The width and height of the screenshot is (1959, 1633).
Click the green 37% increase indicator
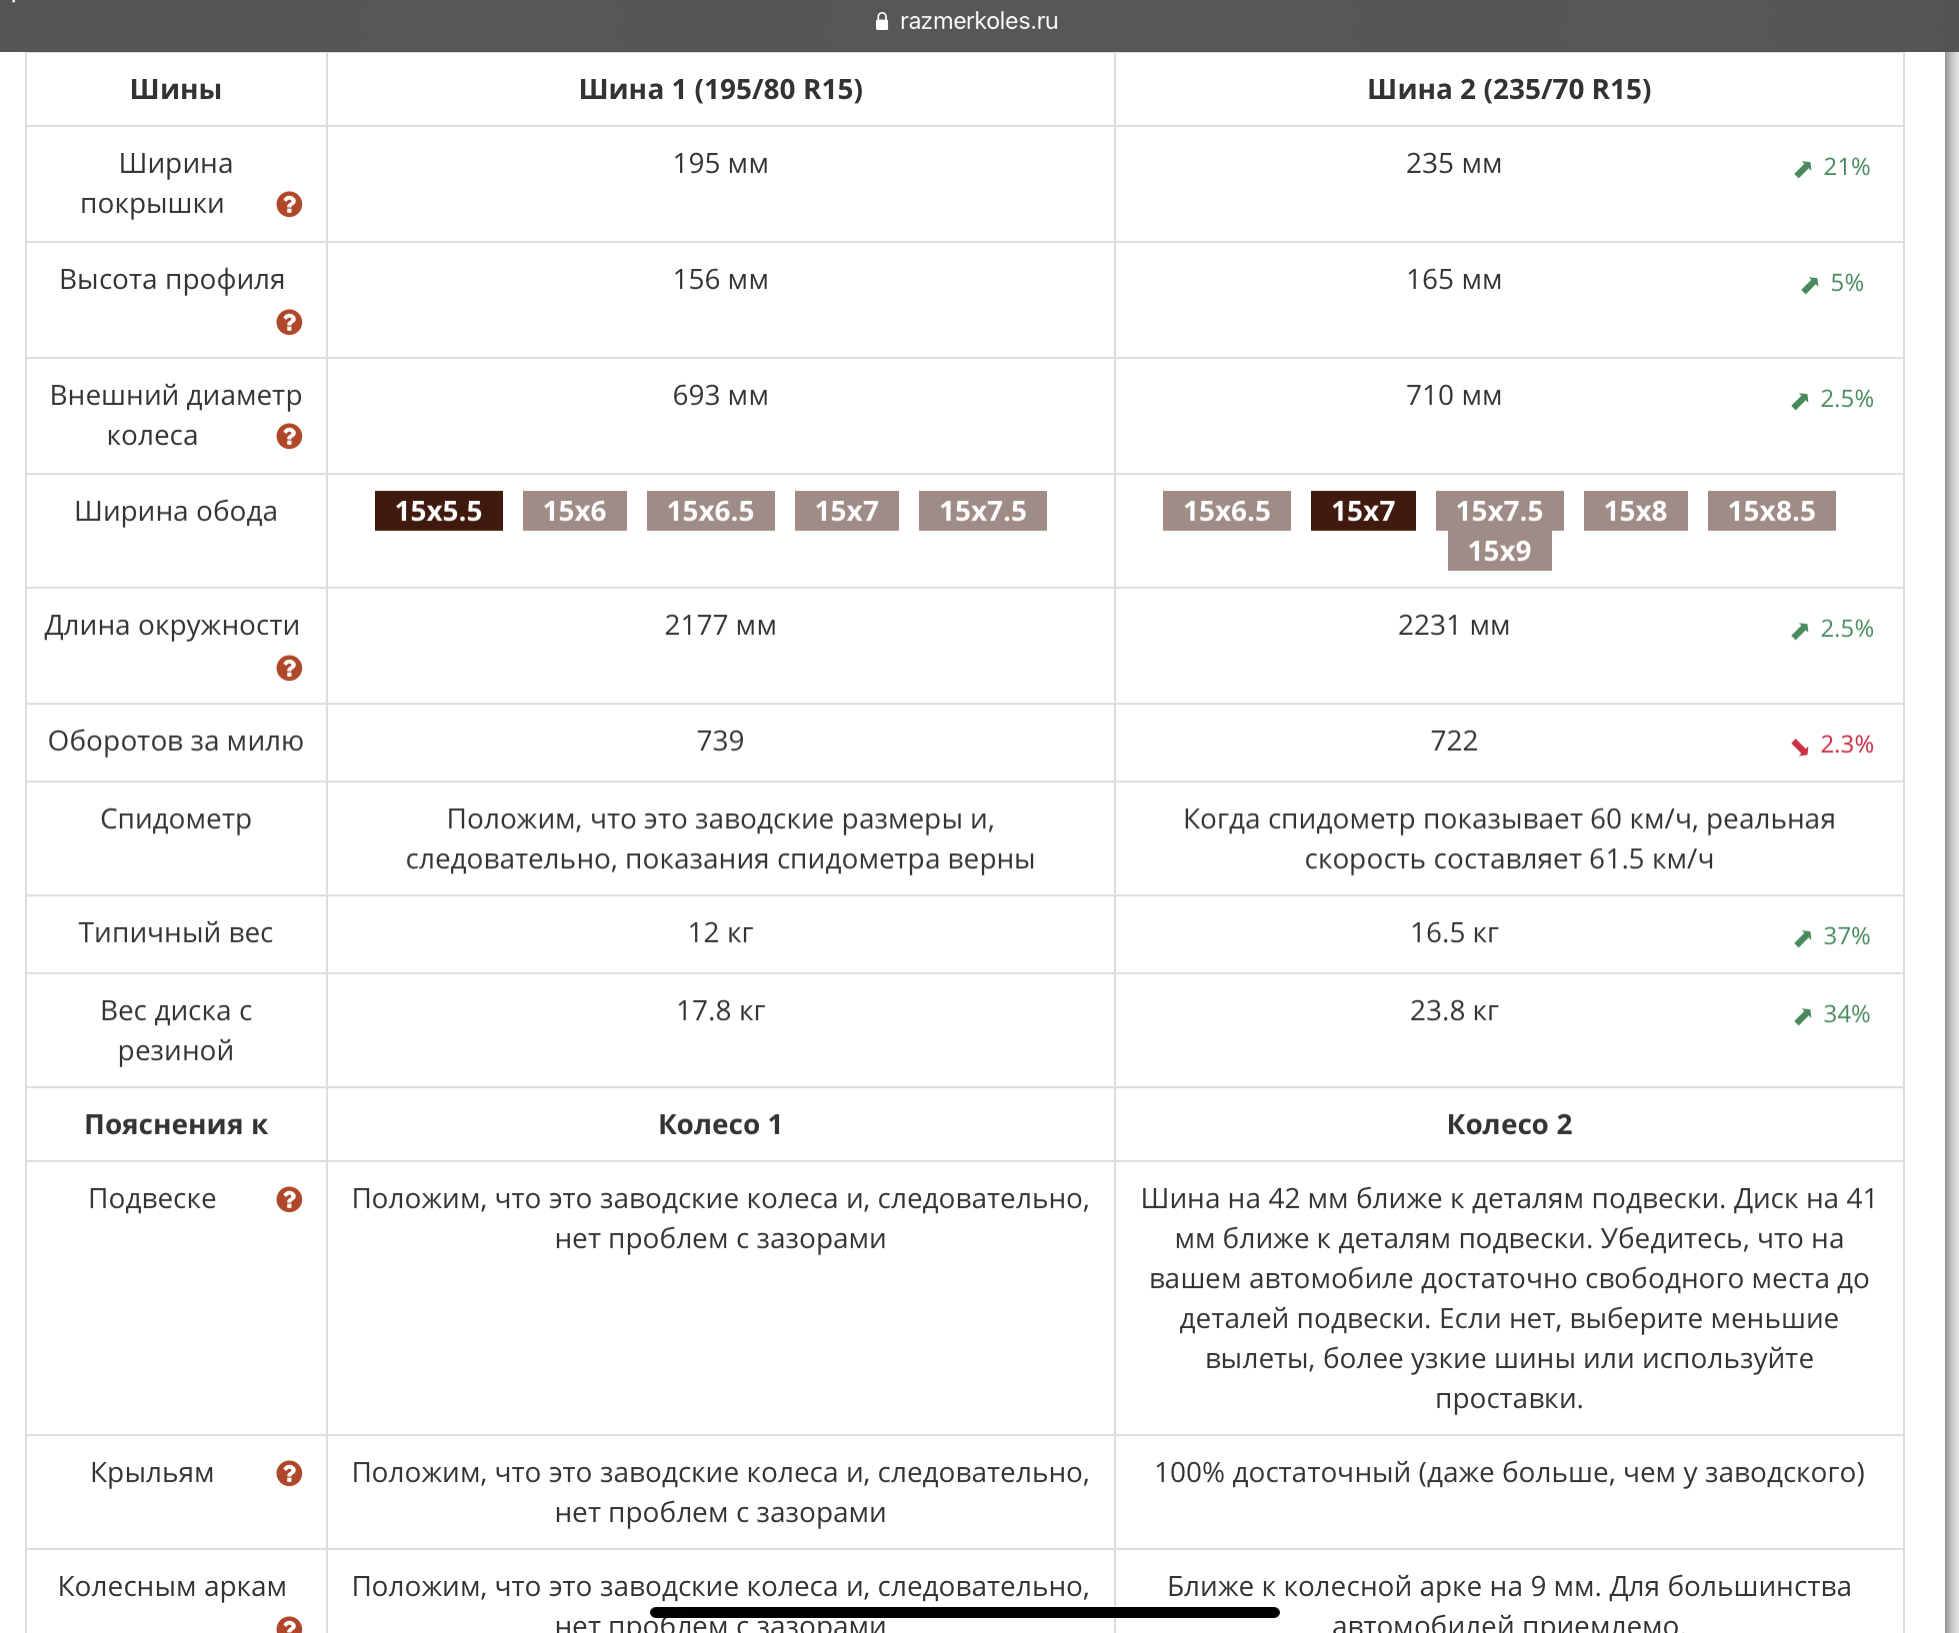point(1832,937)
